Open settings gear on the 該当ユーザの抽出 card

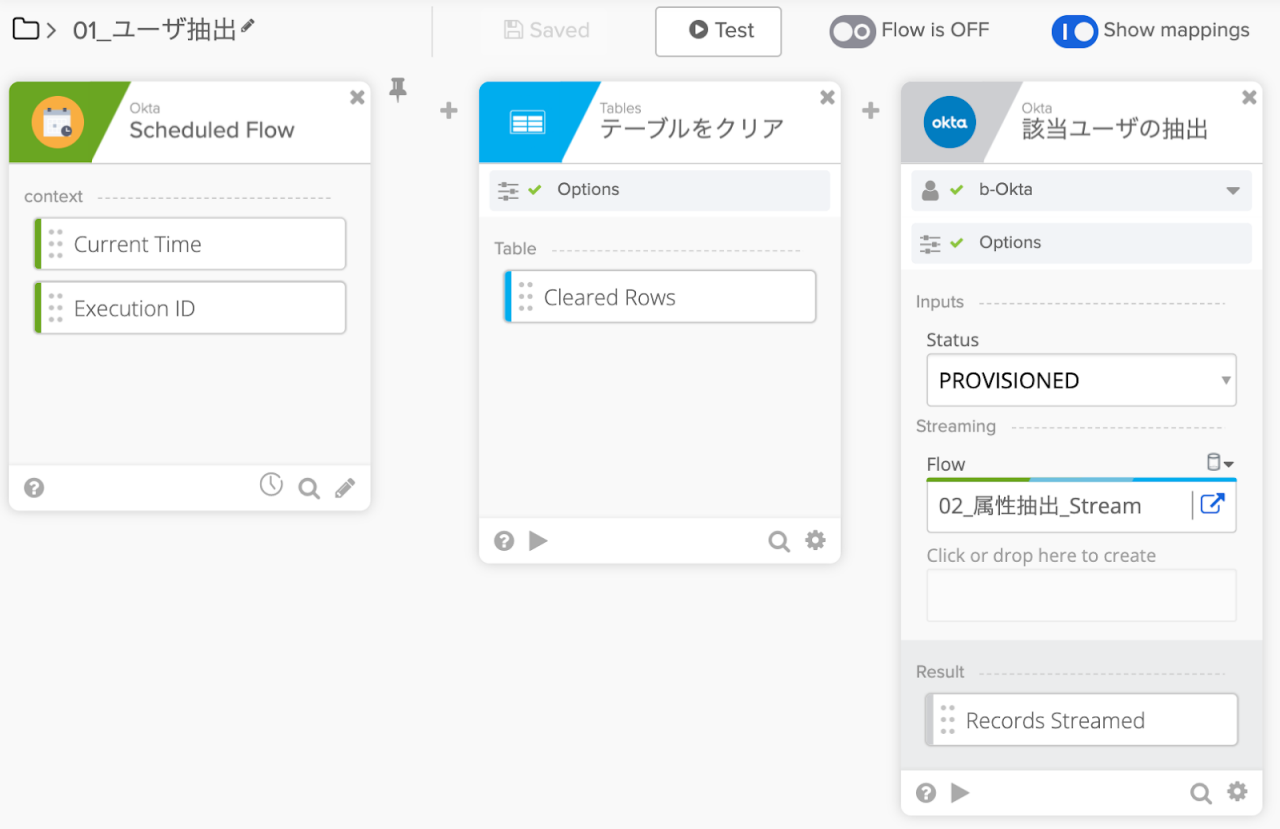point(1238,792)
